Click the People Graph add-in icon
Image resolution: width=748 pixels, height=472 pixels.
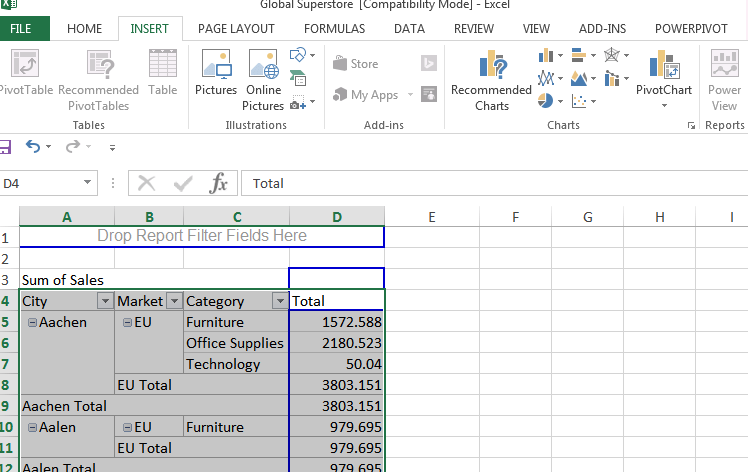click(x=429, y=94)
